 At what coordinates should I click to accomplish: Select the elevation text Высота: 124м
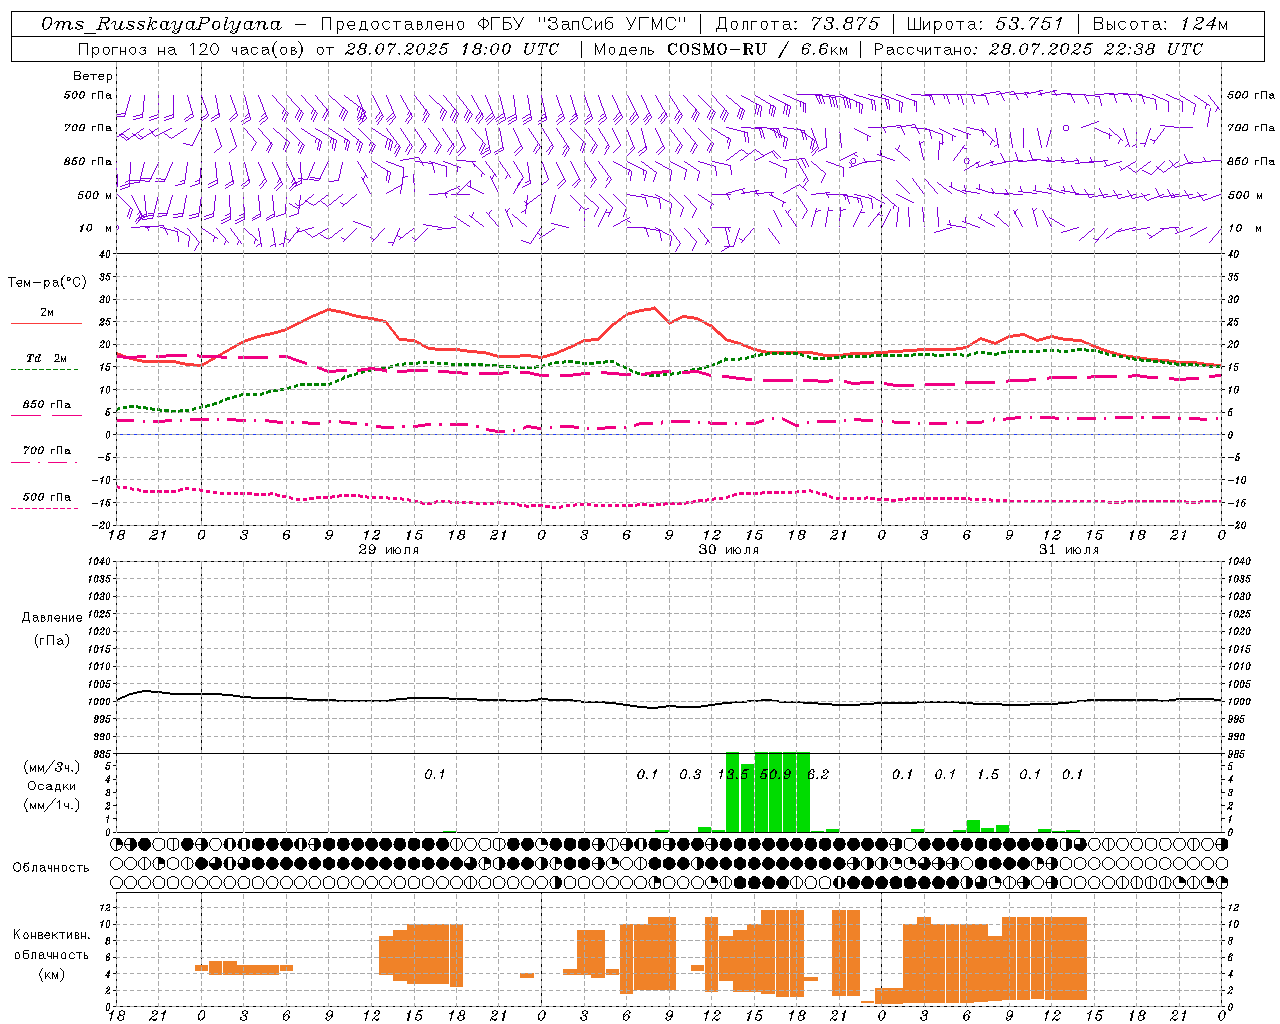[x=1160, y=24]
